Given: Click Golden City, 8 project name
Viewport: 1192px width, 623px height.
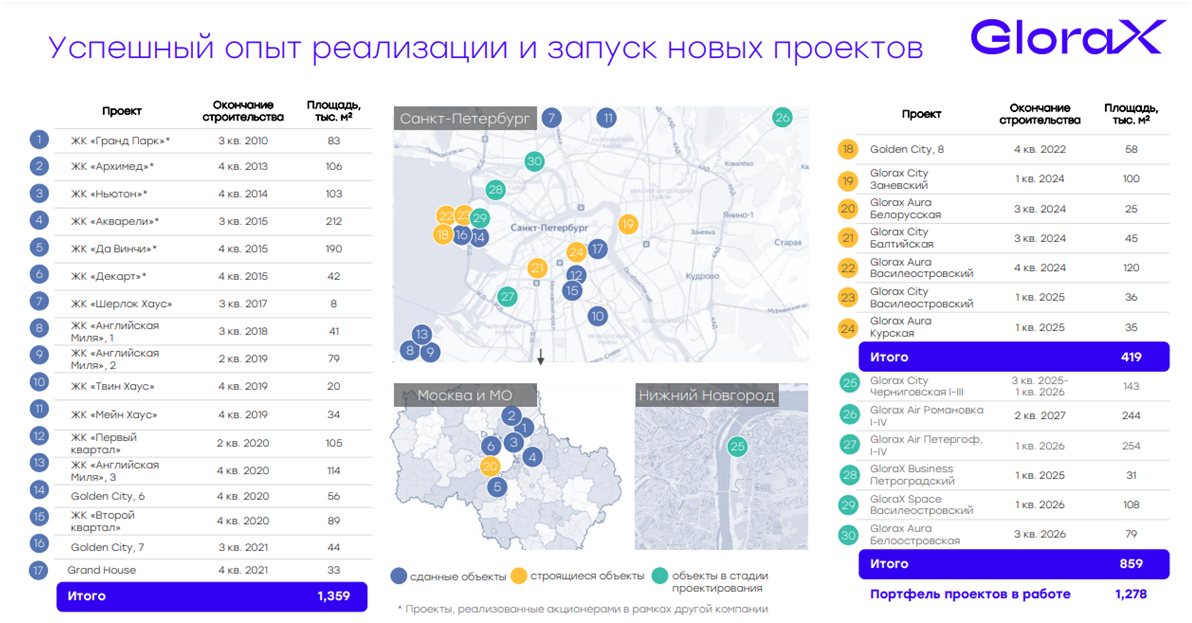Looking at the screenshot, I should (907, 149).
